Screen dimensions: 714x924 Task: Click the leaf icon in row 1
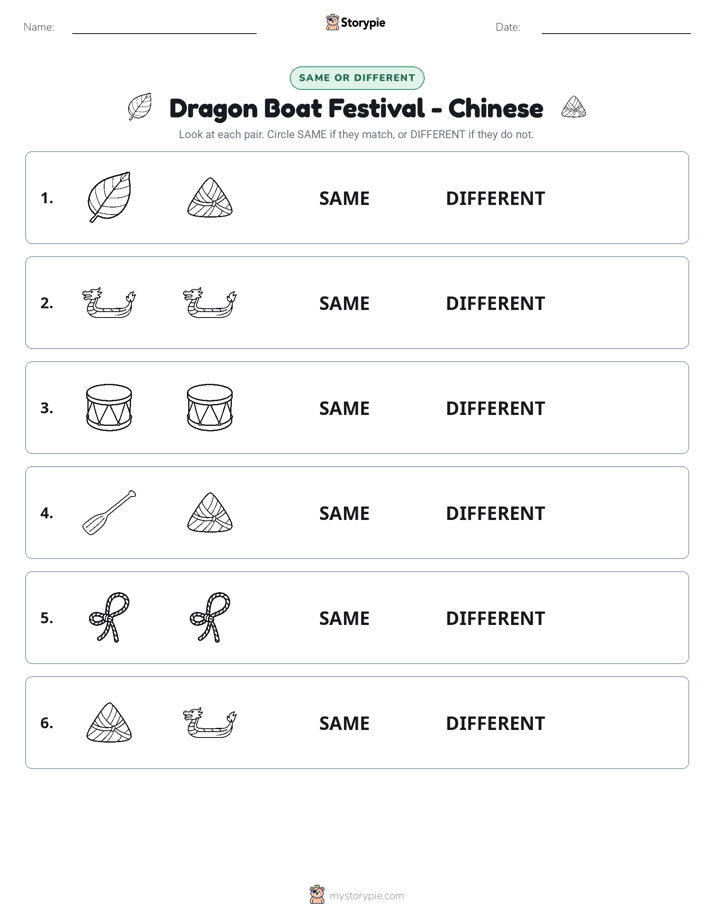[x=109, y=197]
